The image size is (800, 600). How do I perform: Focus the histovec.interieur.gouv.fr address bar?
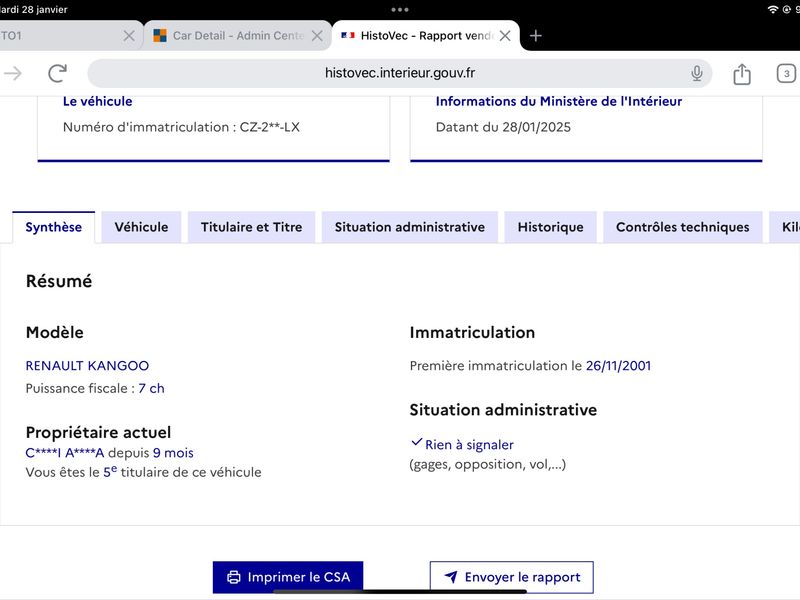point(399,73)
